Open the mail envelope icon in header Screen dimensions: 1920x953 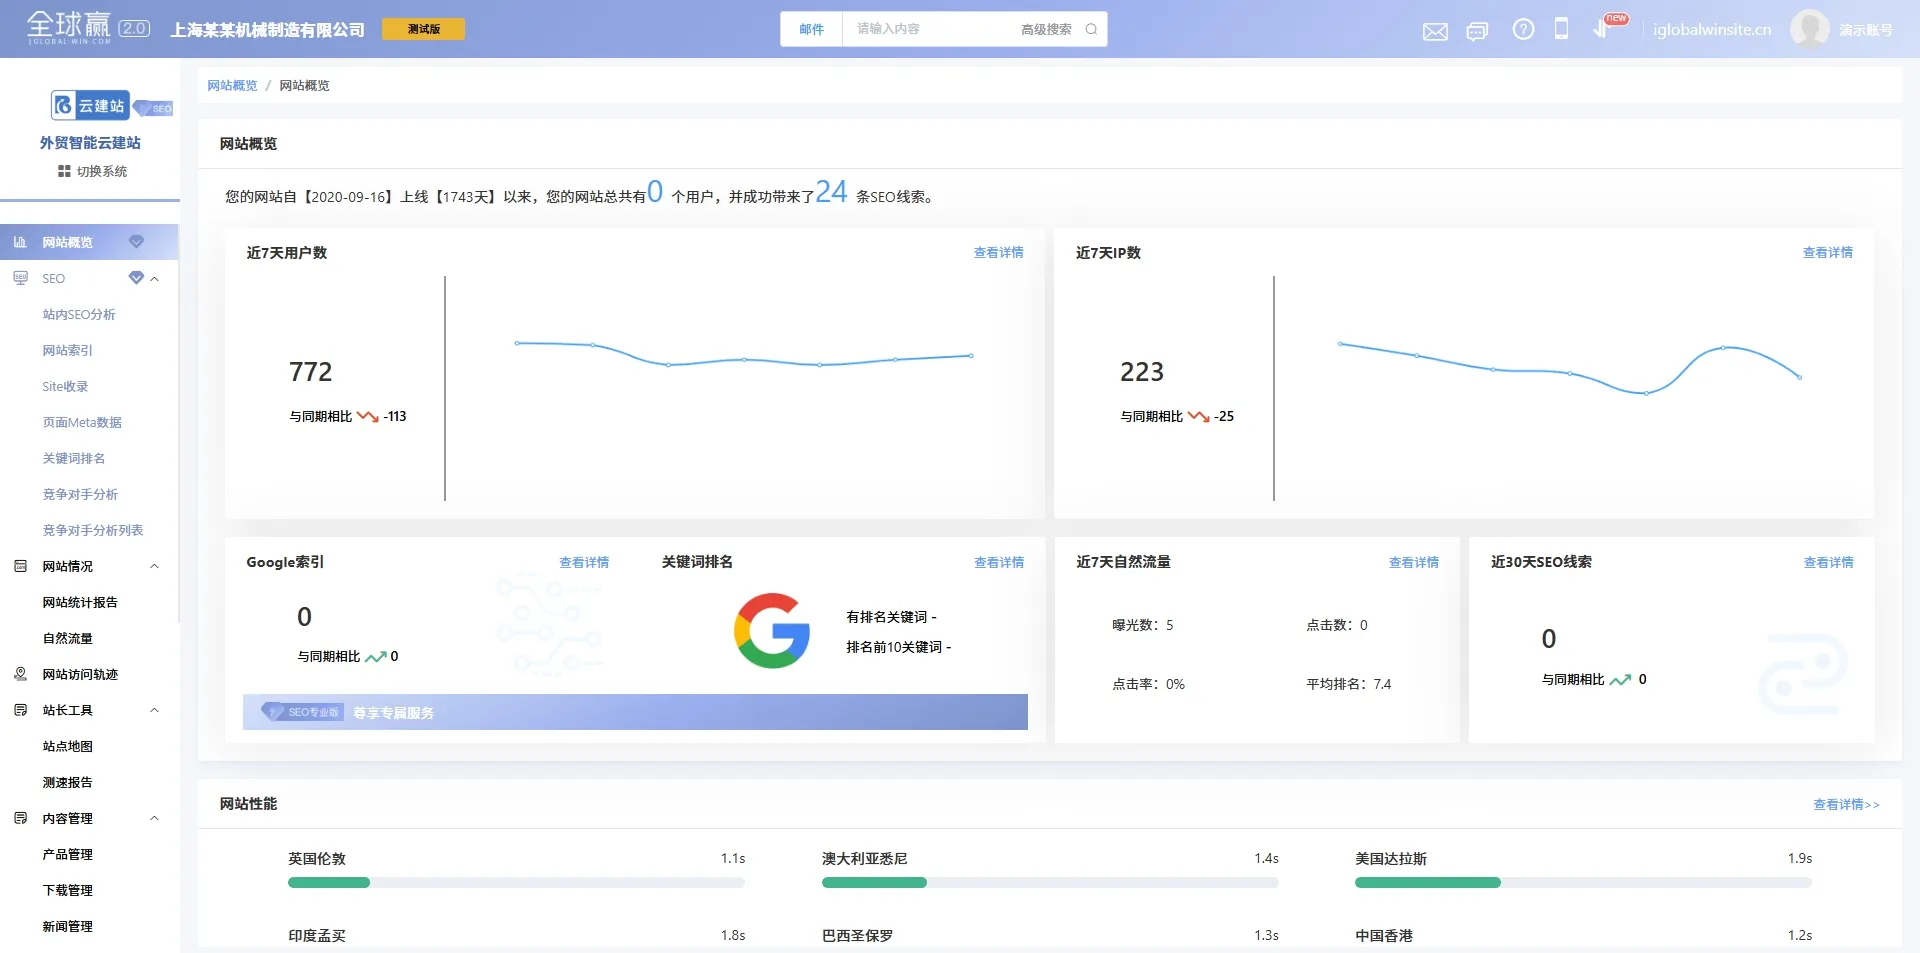pyautogui.click(x=1435, y=31)
